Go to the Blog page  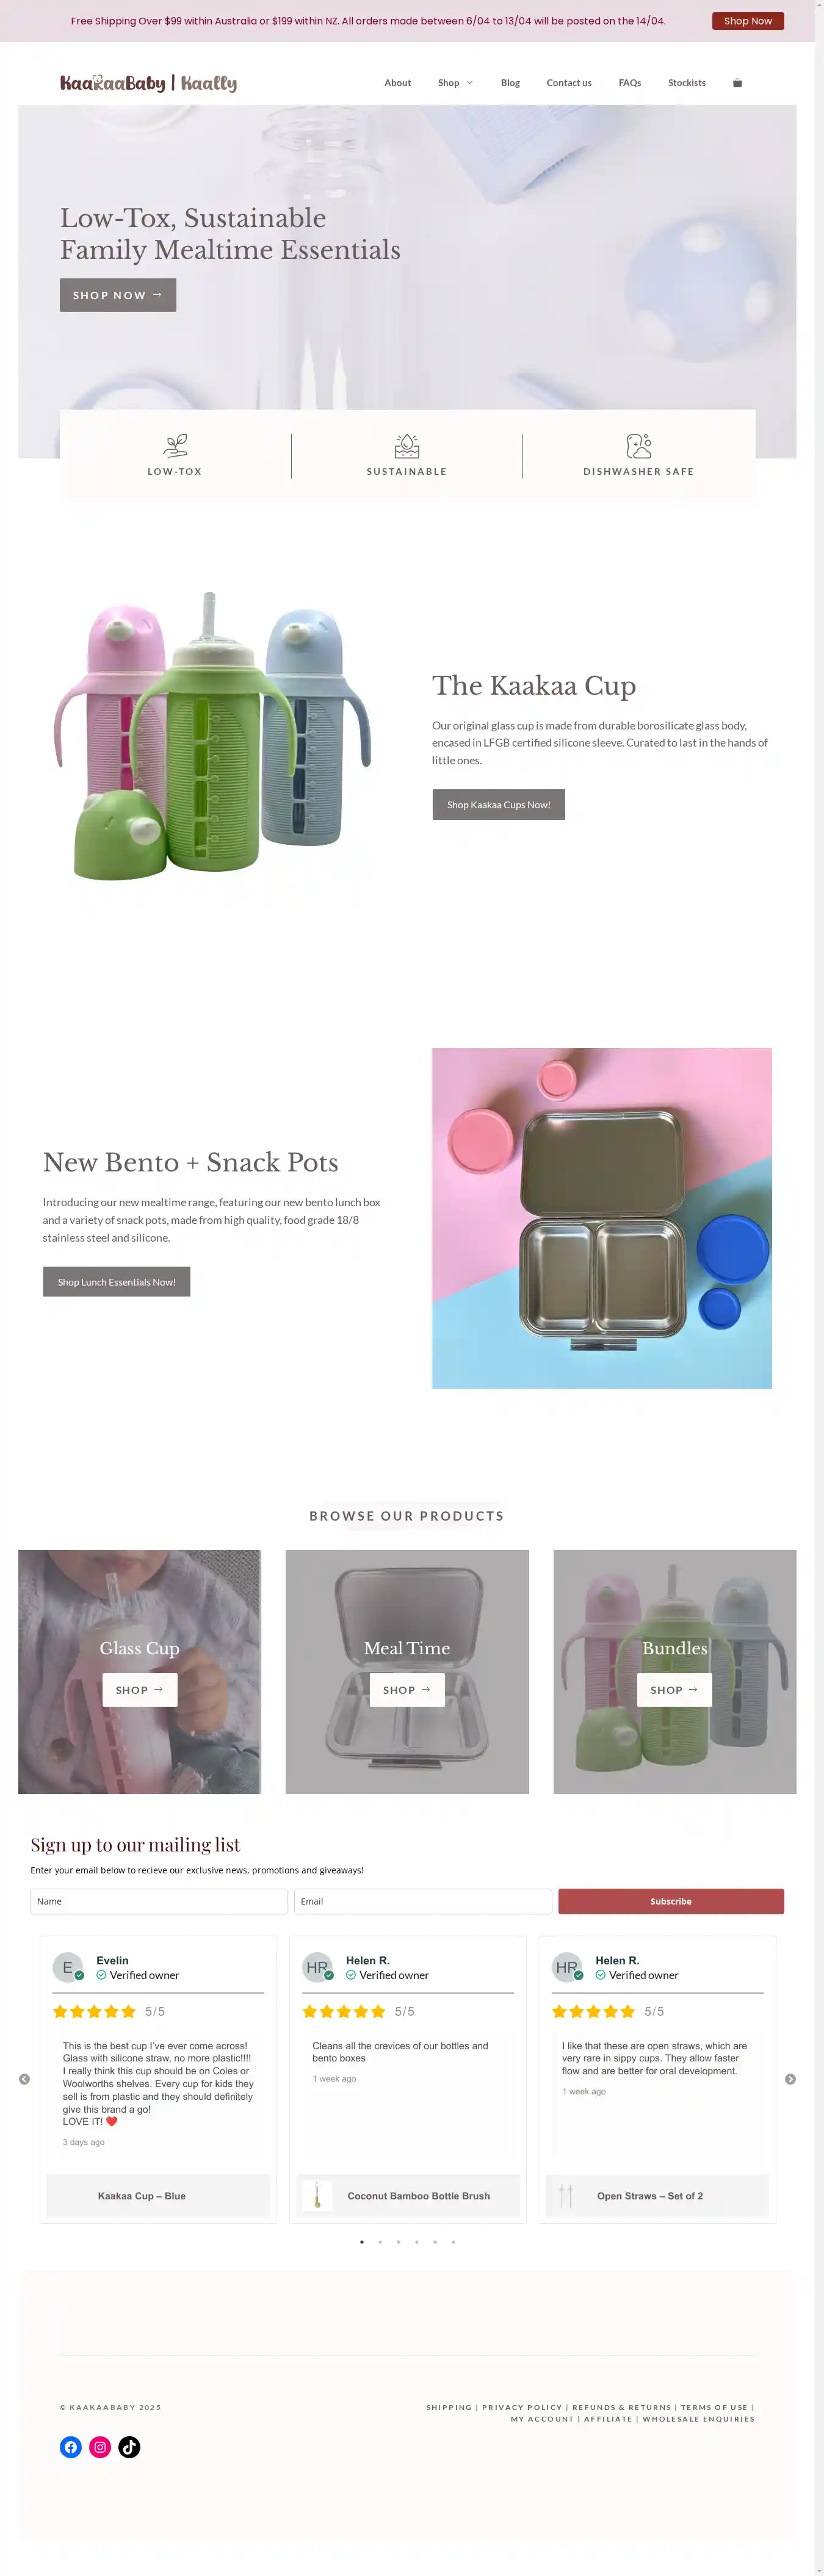coord(510,83)
